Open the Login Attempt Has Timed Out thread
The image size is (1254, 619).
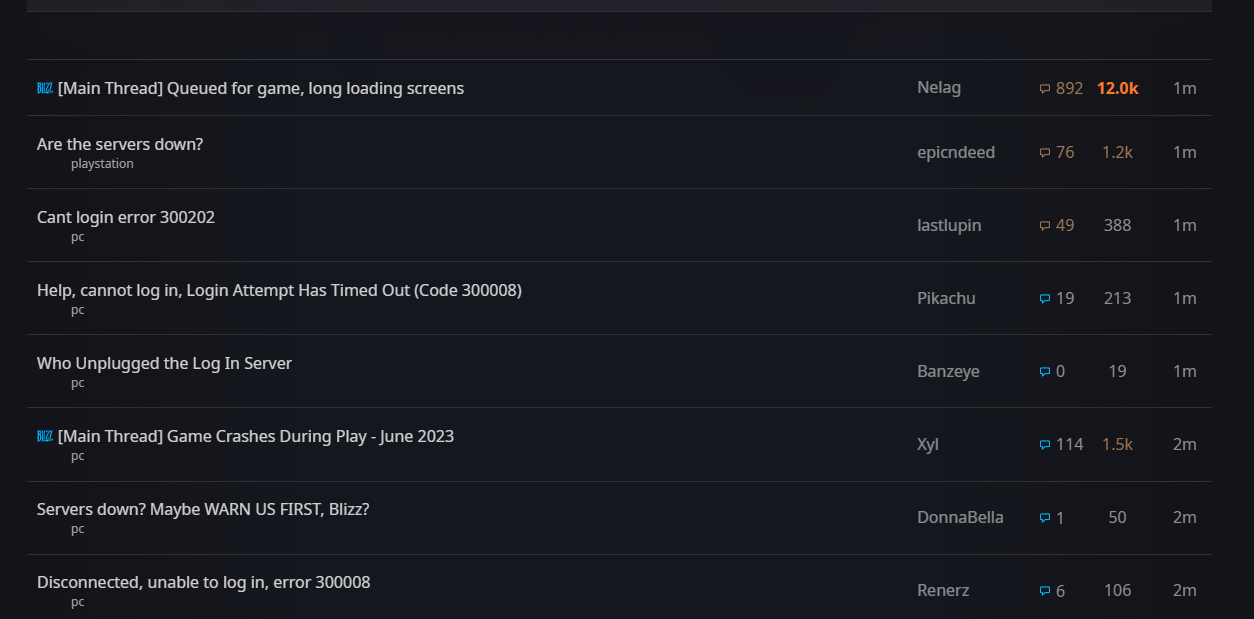279,290
